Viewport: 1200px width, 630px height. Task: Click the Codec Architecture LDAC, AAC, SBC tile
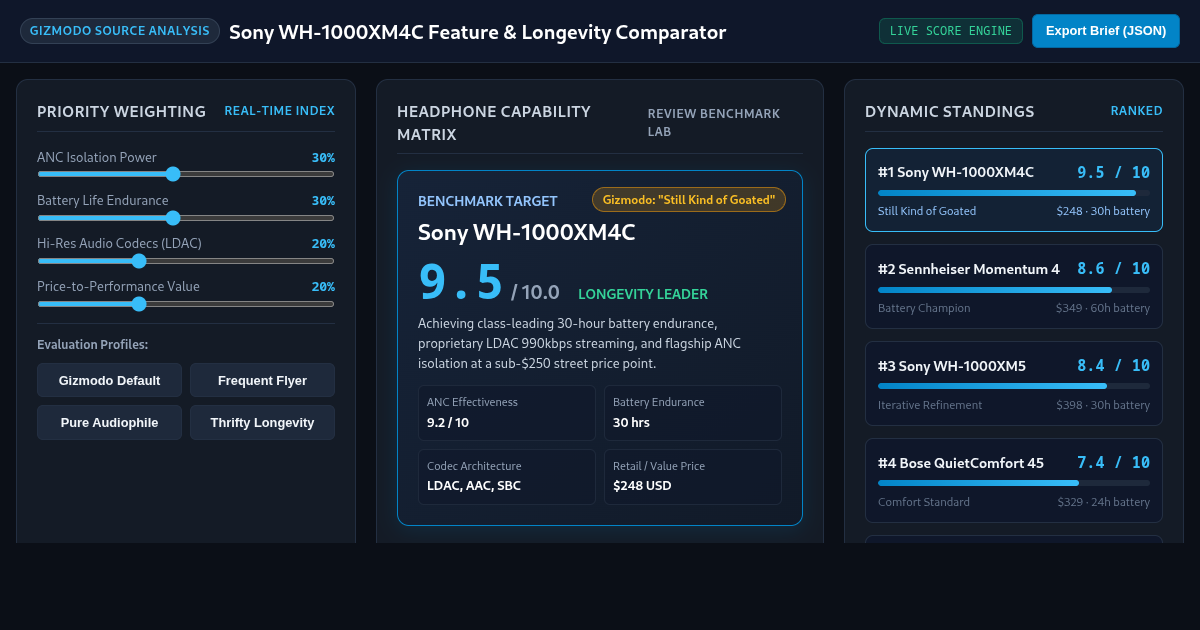507,477
